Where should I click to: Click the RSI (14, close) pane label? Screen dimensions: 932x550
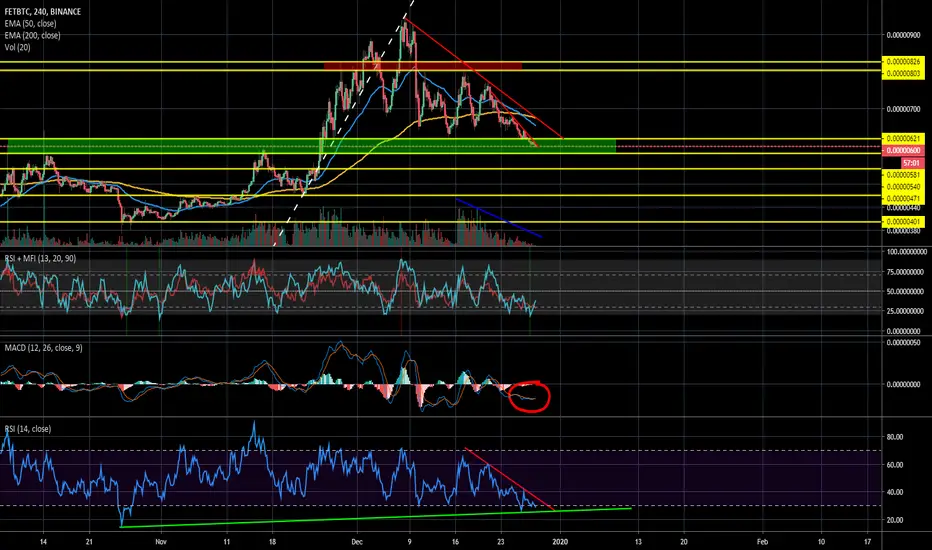27,429
